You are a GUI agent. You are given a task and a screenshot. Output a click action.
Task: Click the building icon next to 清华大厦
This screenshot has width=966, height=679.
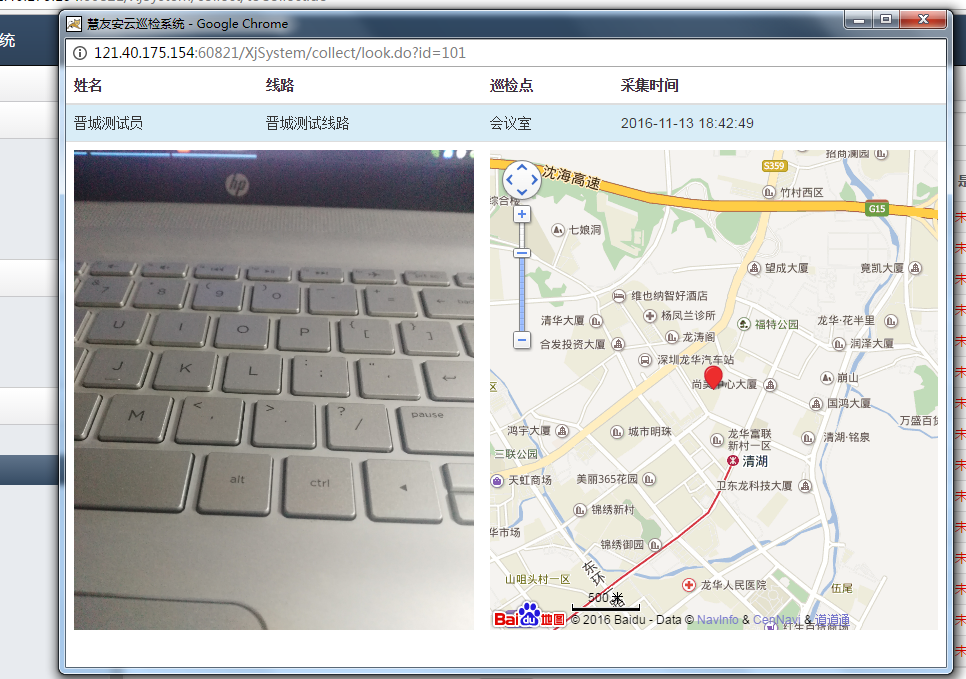click(595, 322)
